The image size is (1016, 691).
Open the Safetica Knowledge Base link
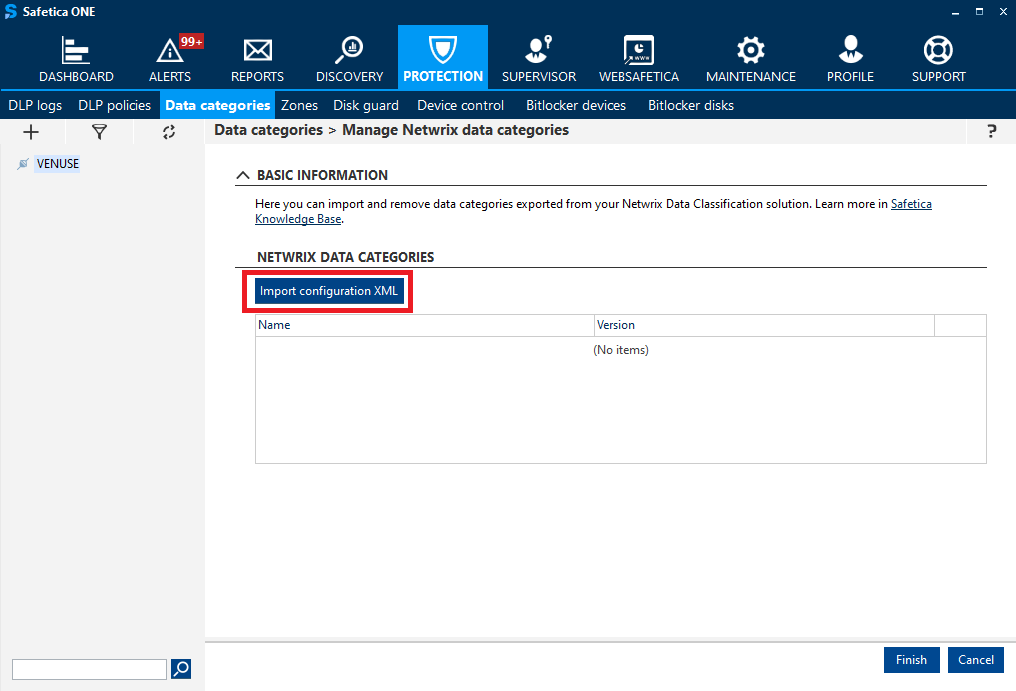[911, 204]
